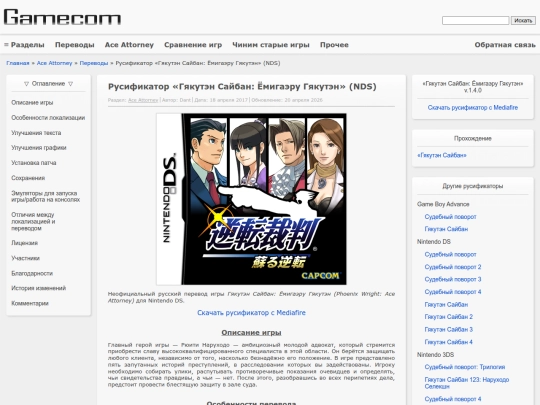
Task: Open the Сравнение игр menu item
Action: tap(193, 45)
